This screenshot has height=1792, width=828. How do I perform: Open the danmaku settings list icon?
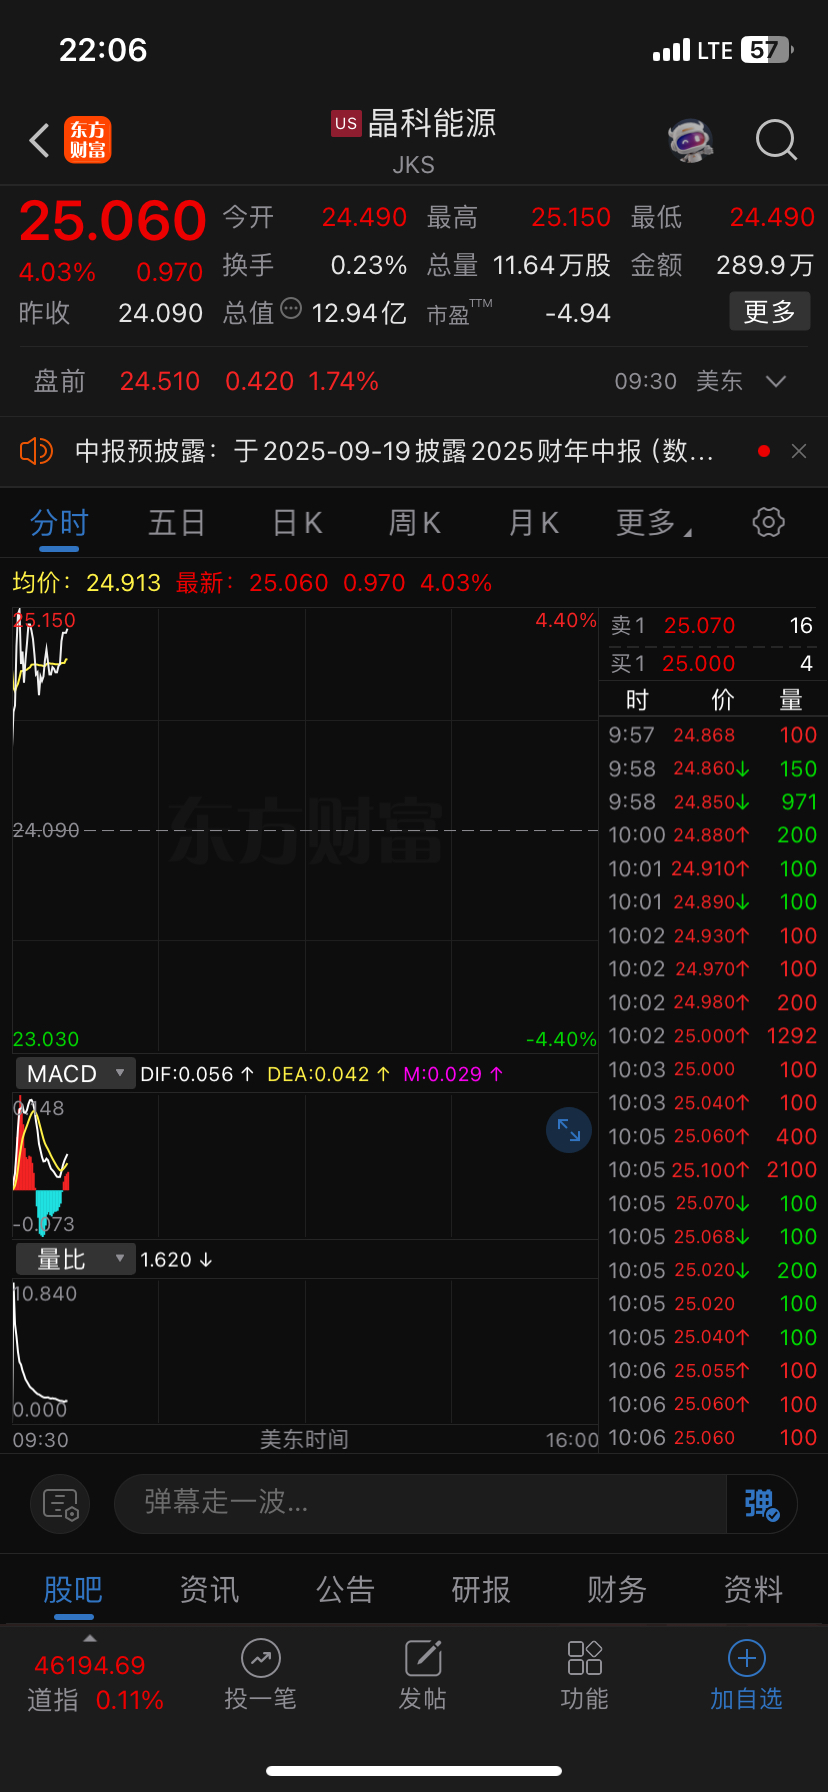(61, 1503)
